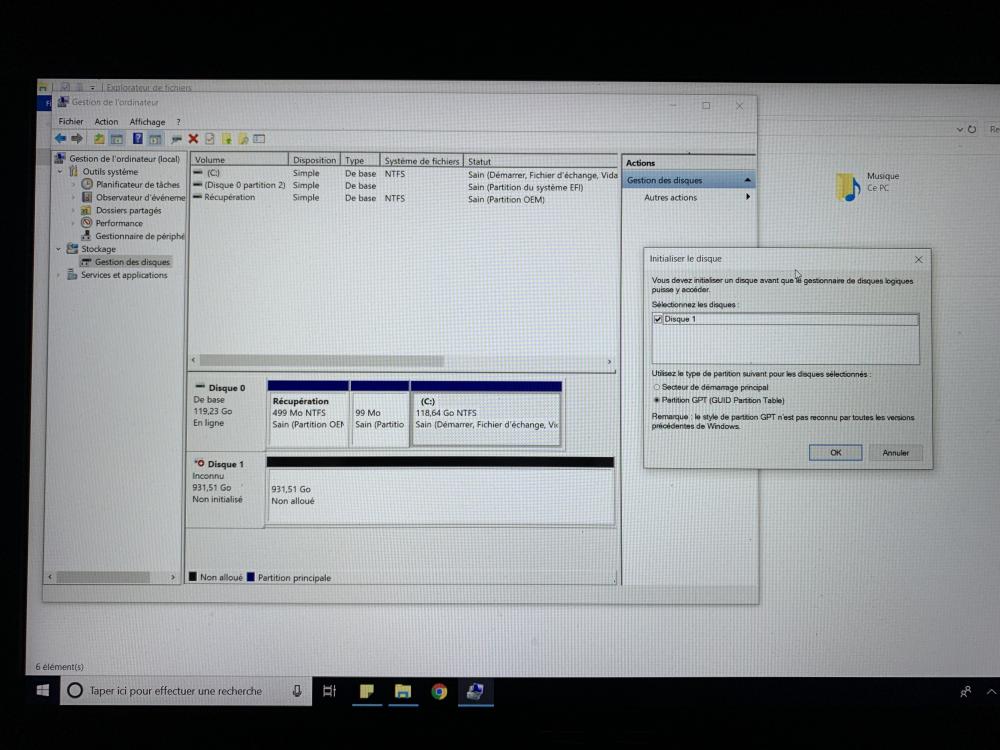Open Autres actions submenu arrow
Image resolution: width=1000 pixels, height=750 pixels.
[x=747, y=197]
